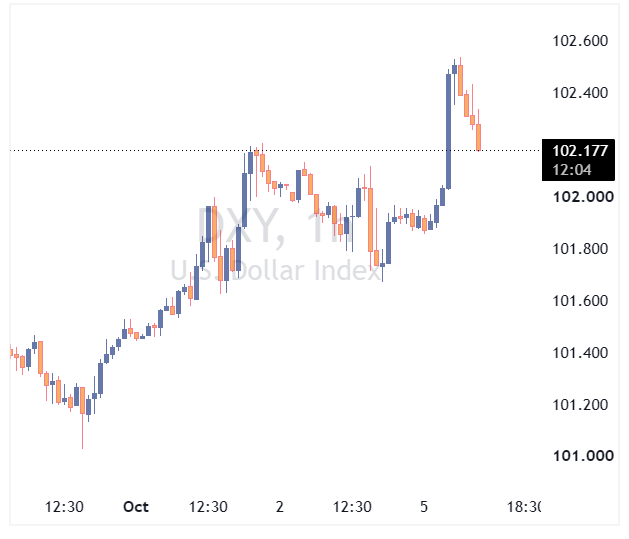Click the 102.000 price axis label
This screenshot has height=539, width=629.
click(x=583, y=197)
